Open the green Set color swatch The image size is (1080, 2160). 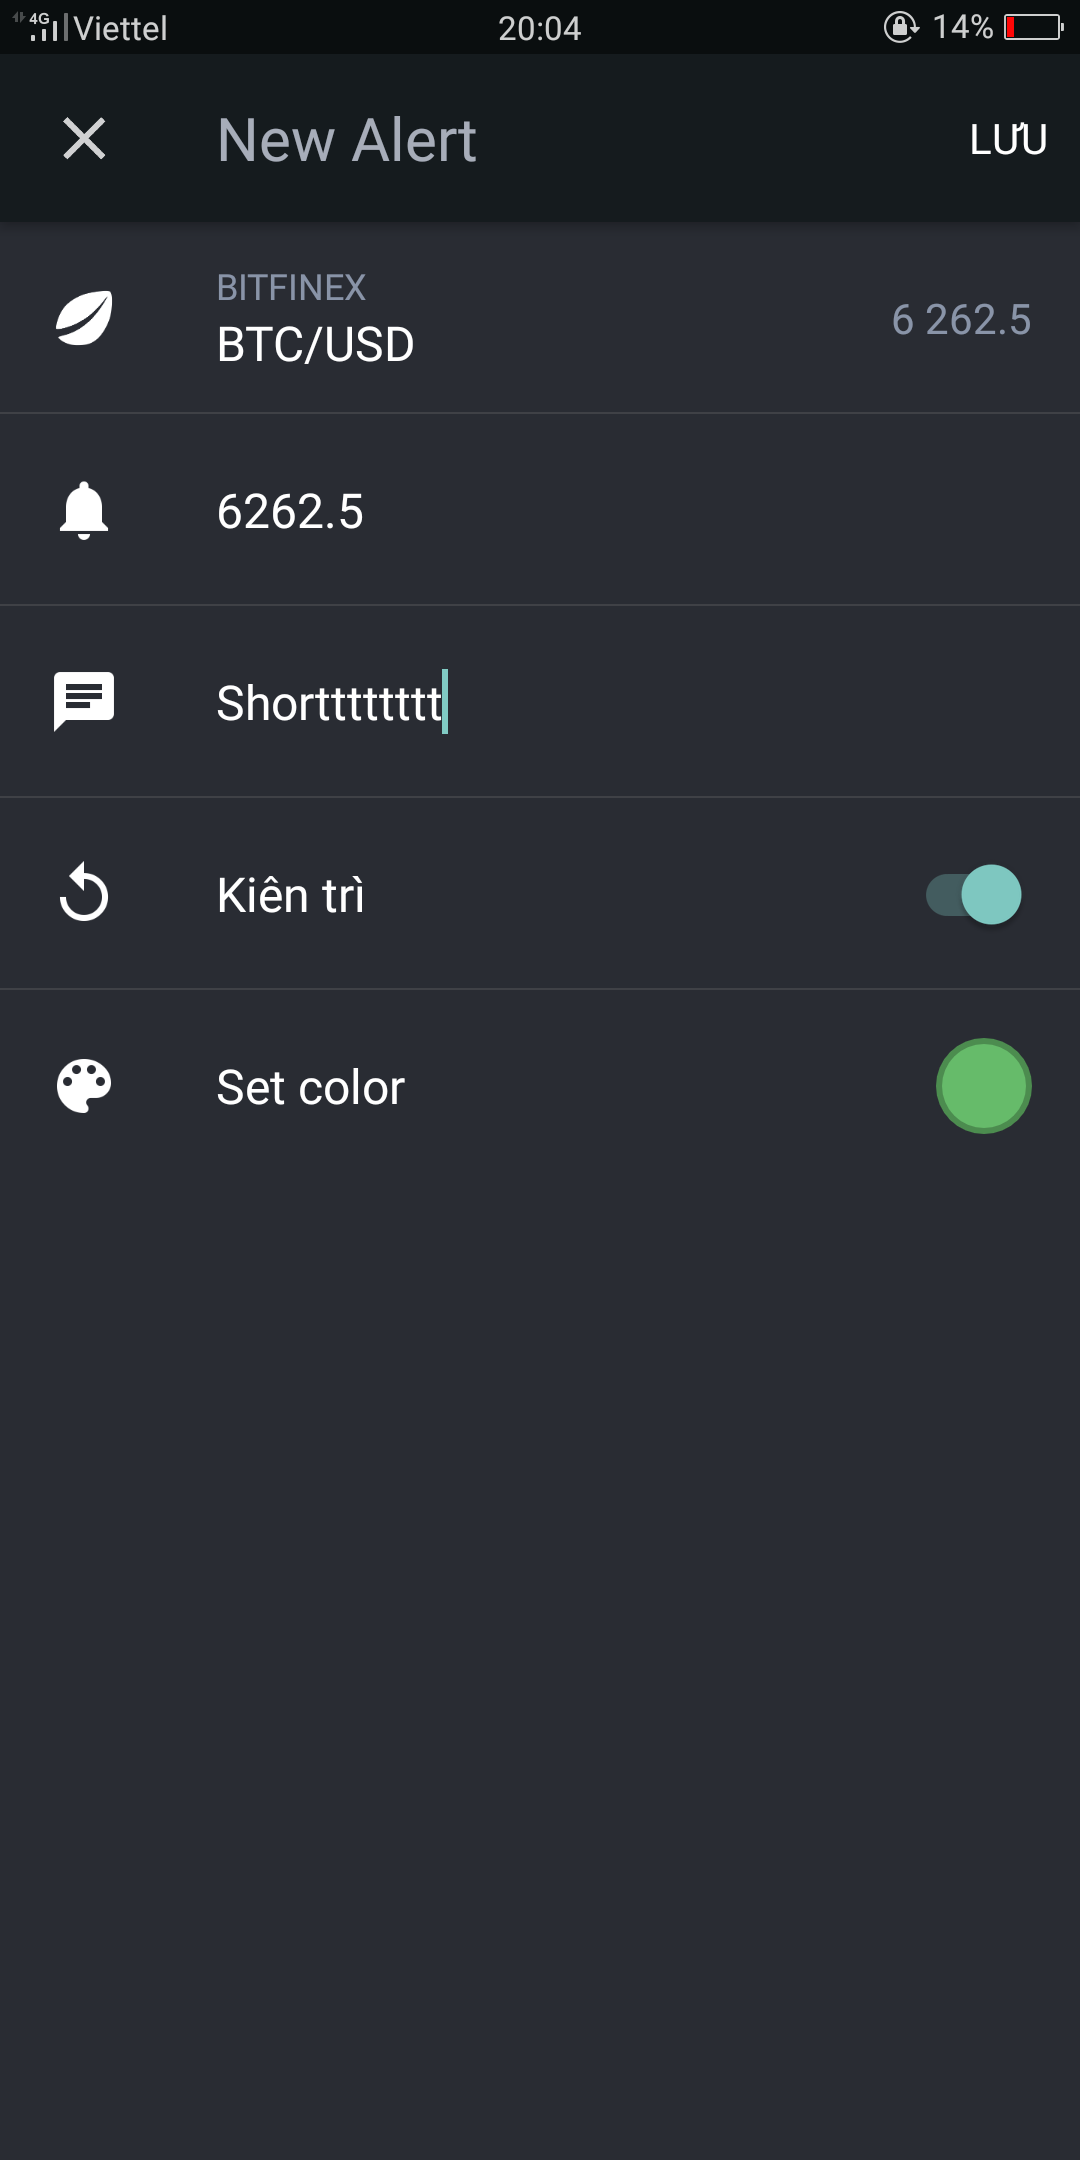(983, 1086)
